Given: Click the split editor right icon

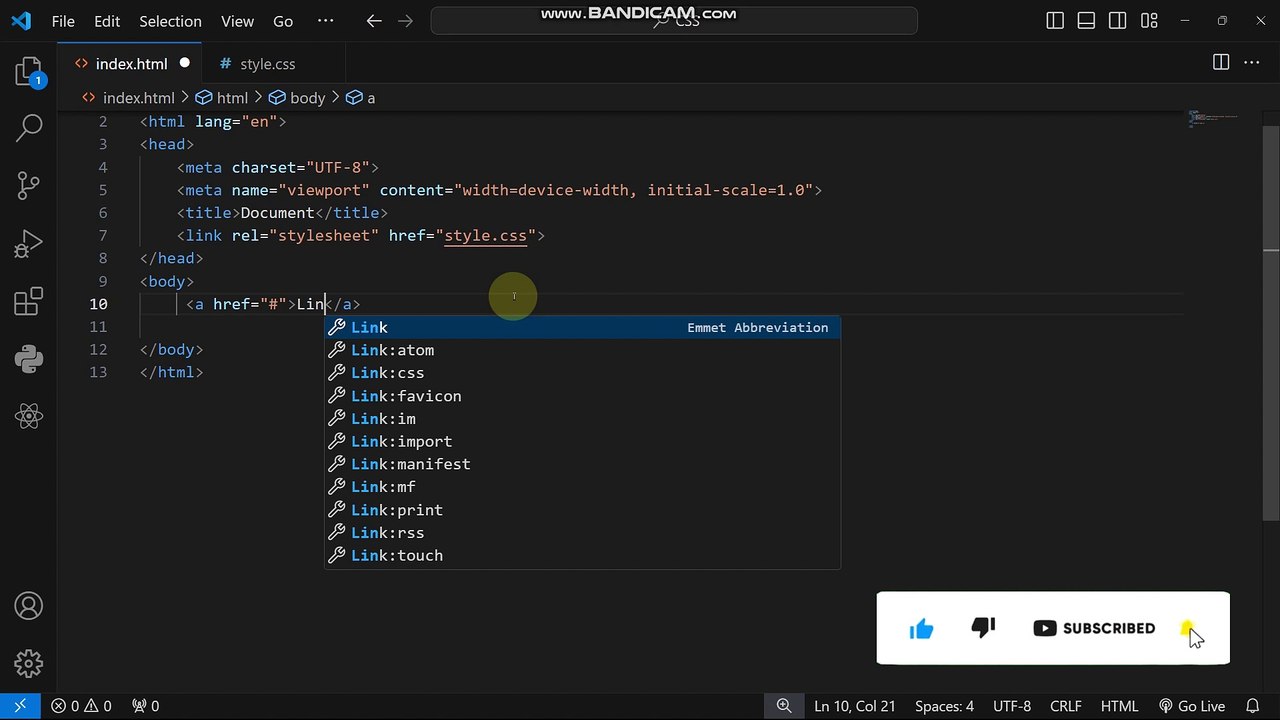Looking at the screenshot, I should pyautogui.click(x=1220, y=63).
